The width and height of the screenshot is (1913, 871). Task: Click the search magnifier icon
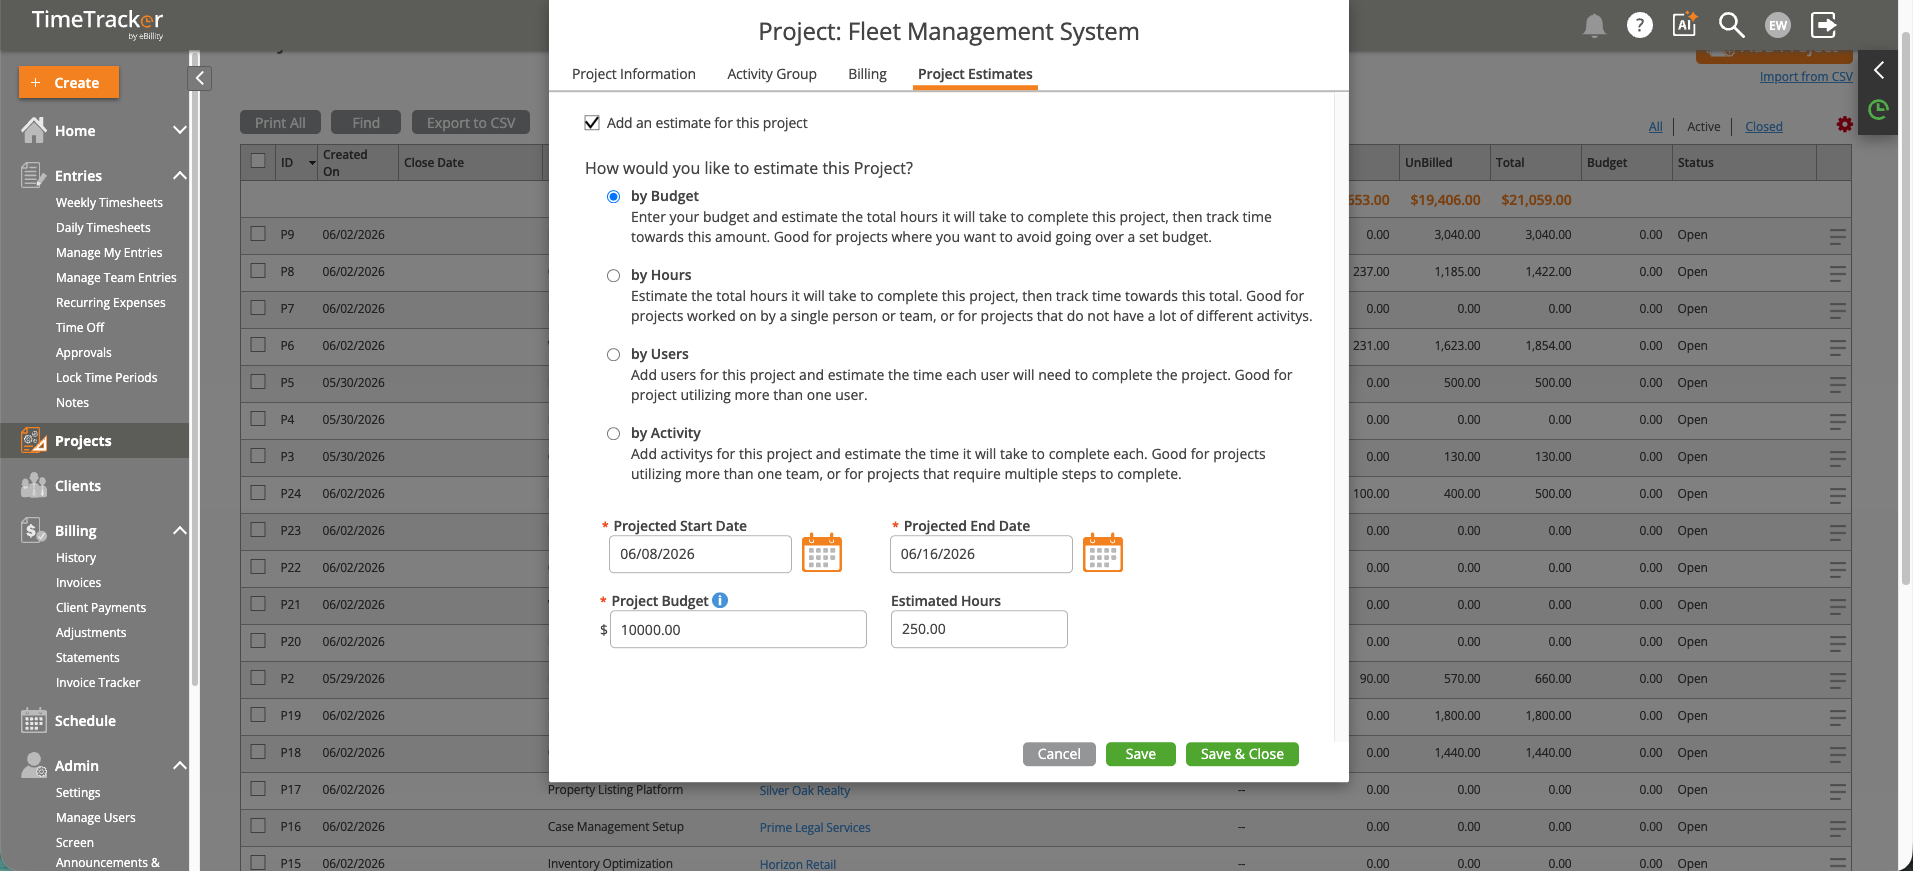click(1731, 25)
